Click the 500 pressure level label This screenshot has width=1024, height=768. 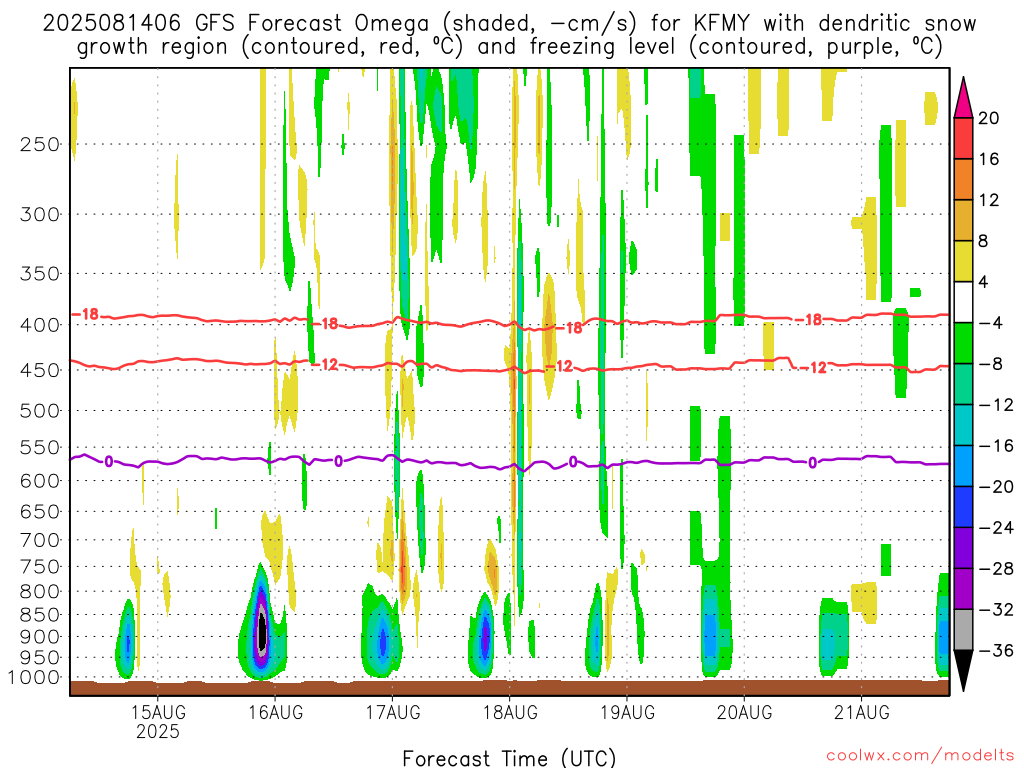40,411
